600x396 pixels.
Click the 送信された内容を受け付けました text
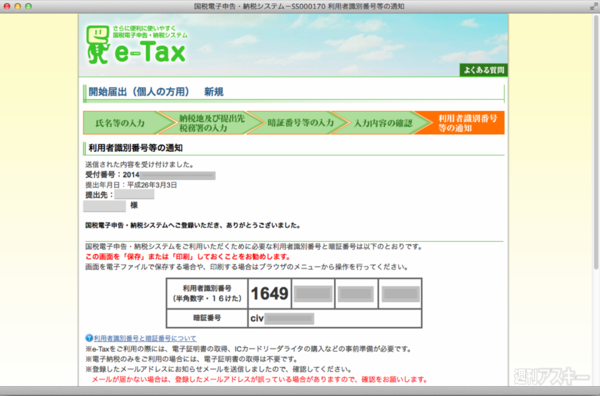click(140, 165)
